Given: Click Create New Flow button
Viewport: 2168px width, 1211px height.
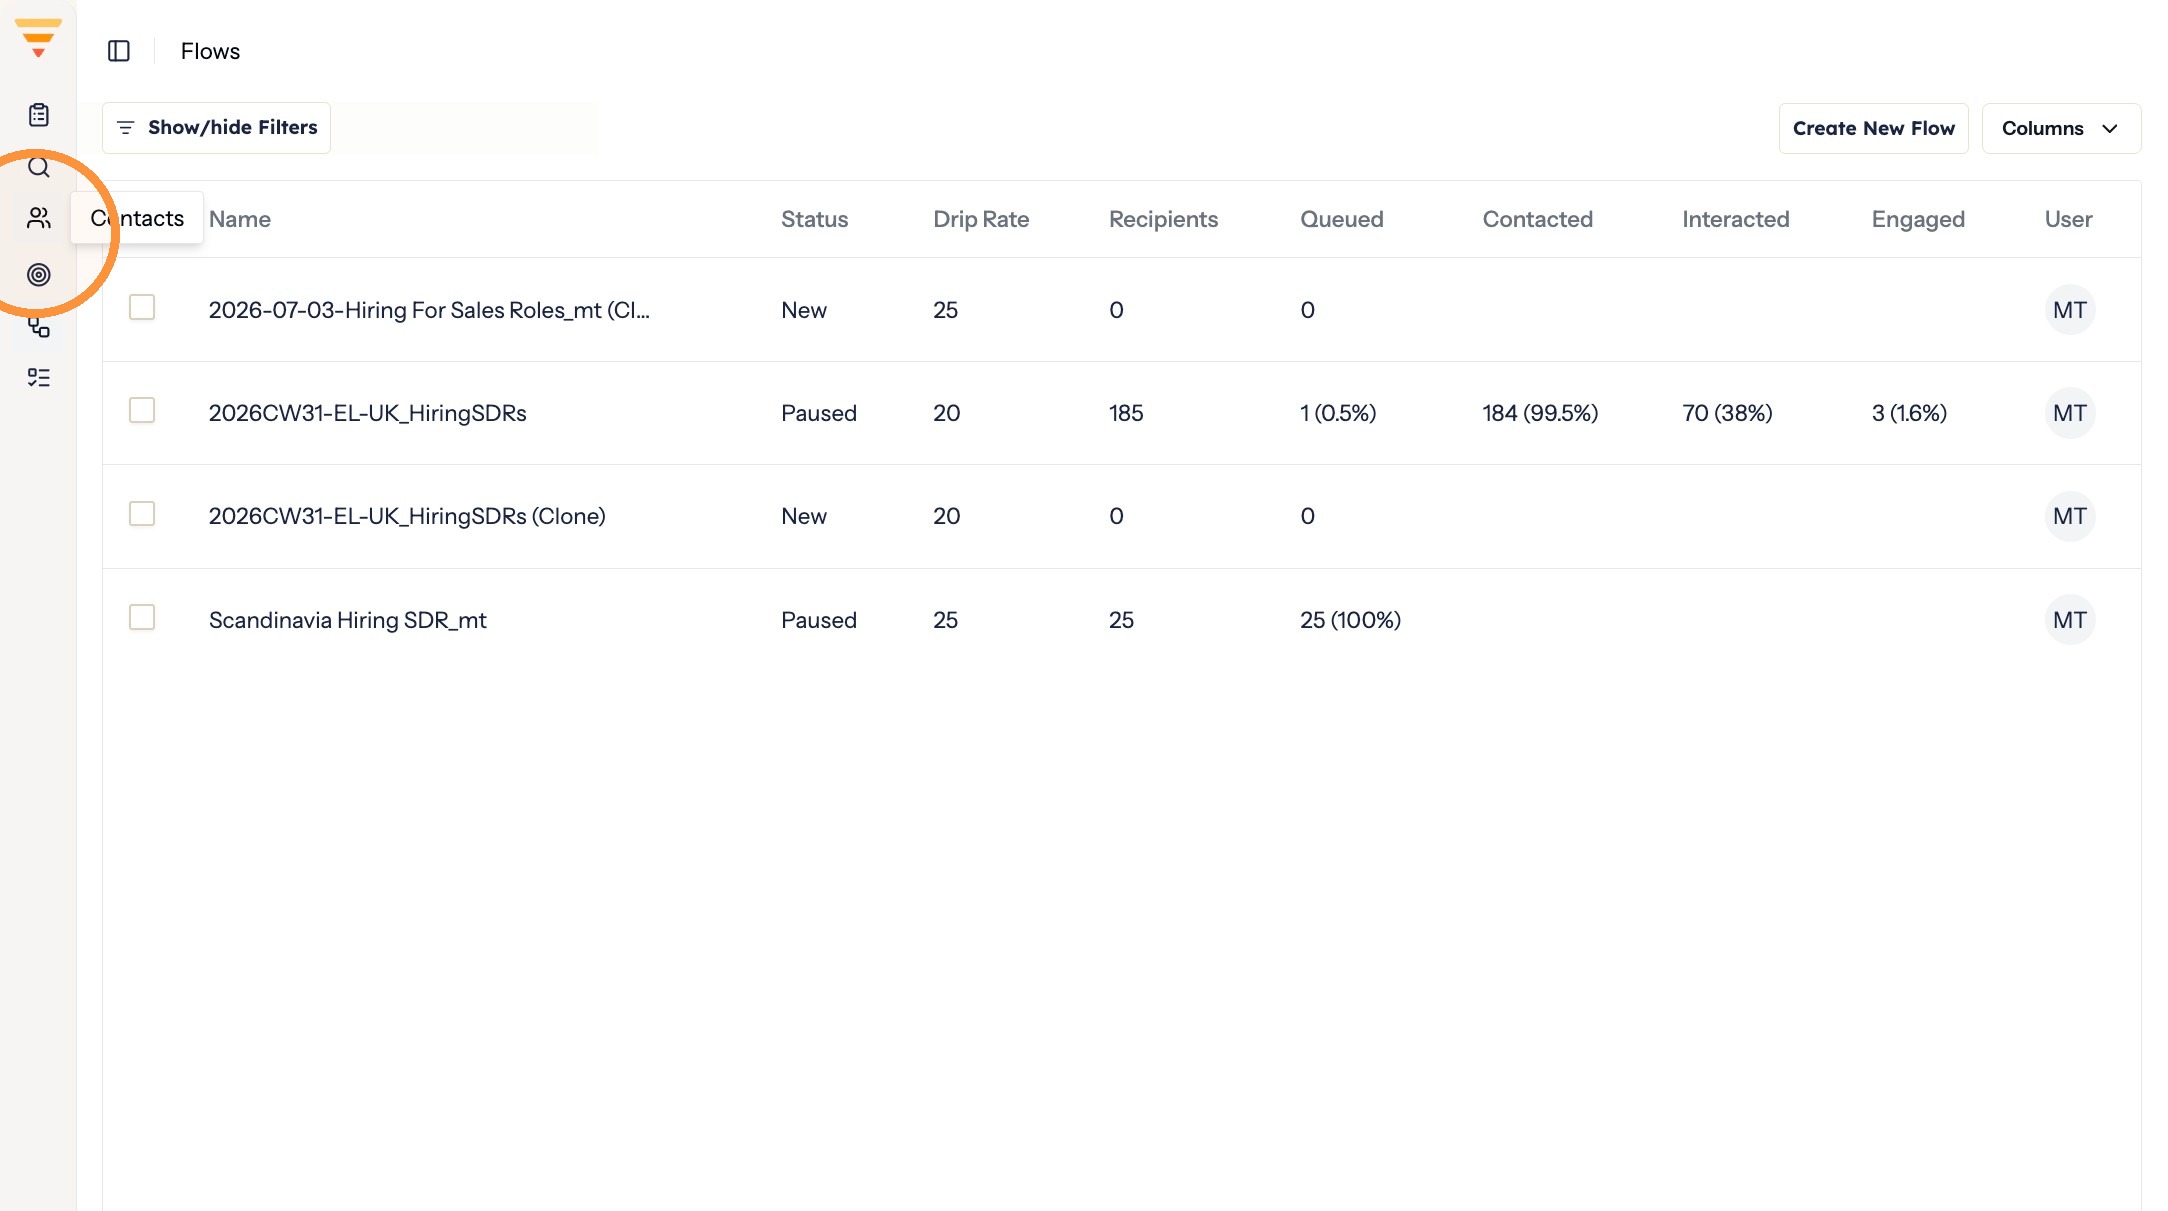Looking at the screenshot, I should 1873,128.
